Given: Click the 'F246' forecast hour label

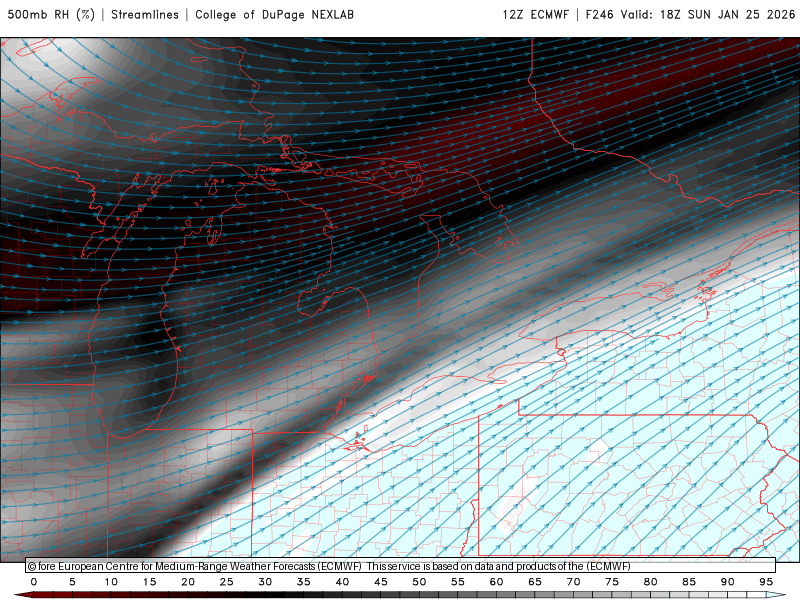Looking at the screenshot, I should tap(599, 14).
